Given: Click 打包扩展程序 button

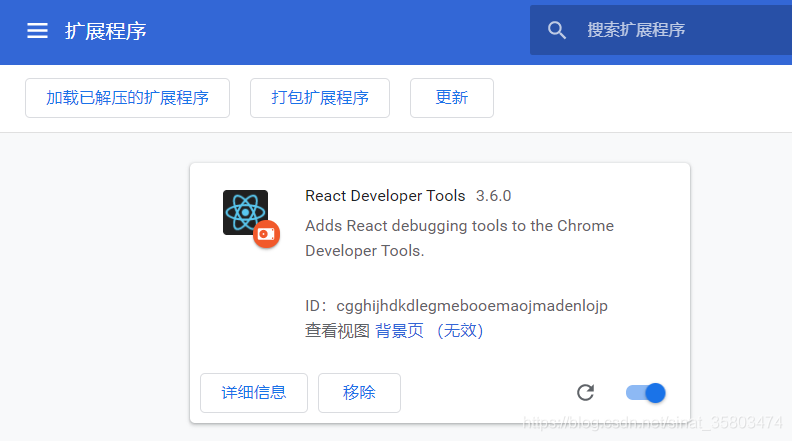Looking at the screenshot, I should pos(320,98).
